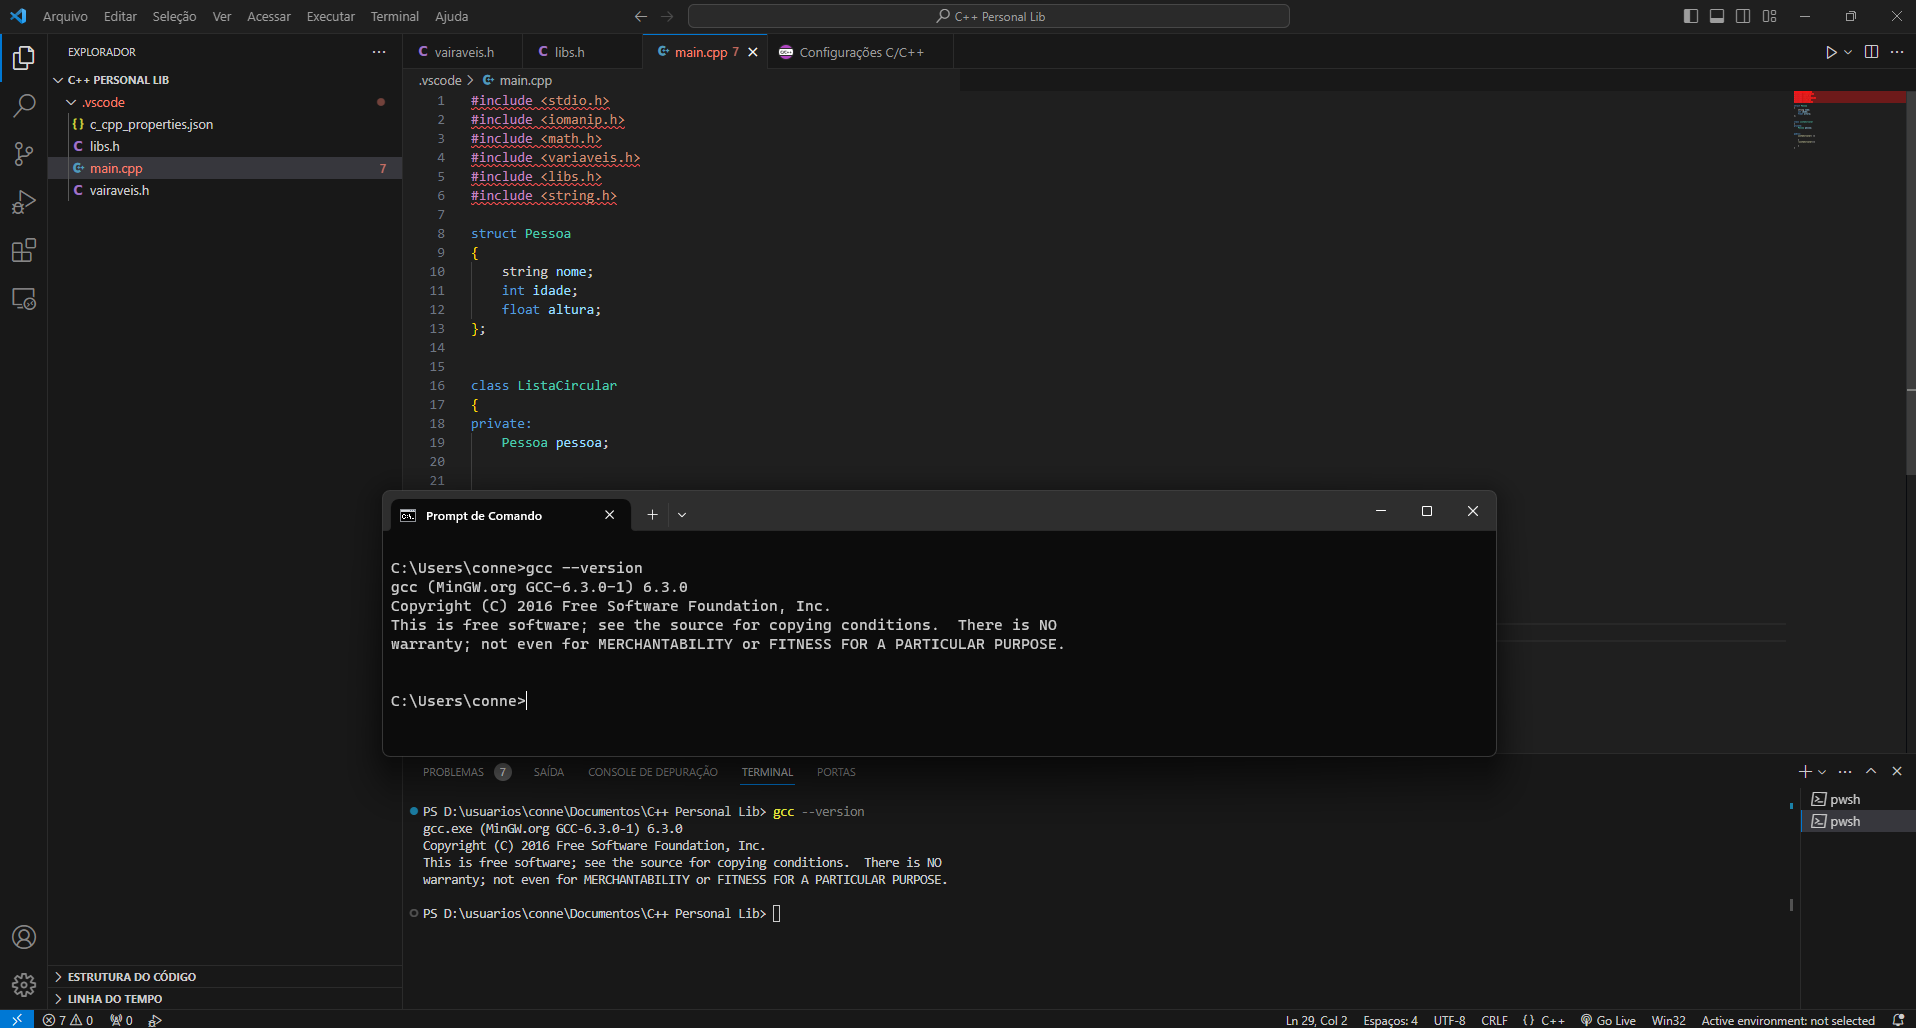
Task: Open editor More Actions menu
Action: (x=1897, y=52)
